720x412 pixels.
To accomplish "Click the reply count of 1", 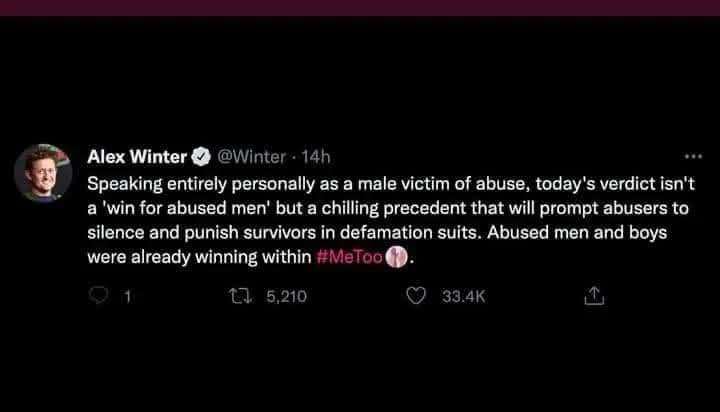I will [x=127, y=296].
